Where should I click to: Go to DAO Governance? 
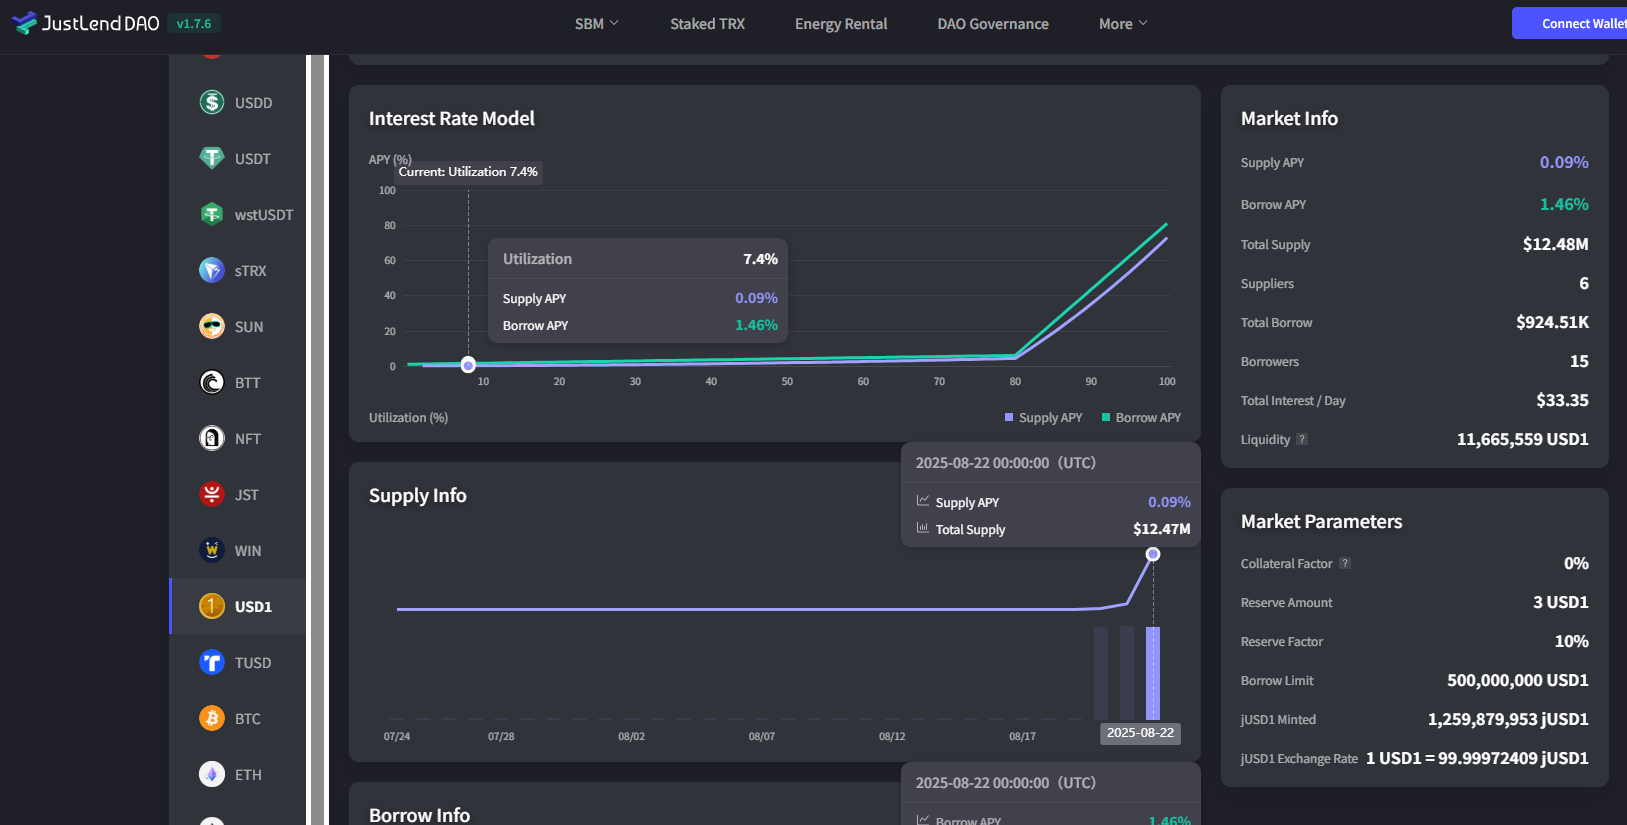[992, 23]
